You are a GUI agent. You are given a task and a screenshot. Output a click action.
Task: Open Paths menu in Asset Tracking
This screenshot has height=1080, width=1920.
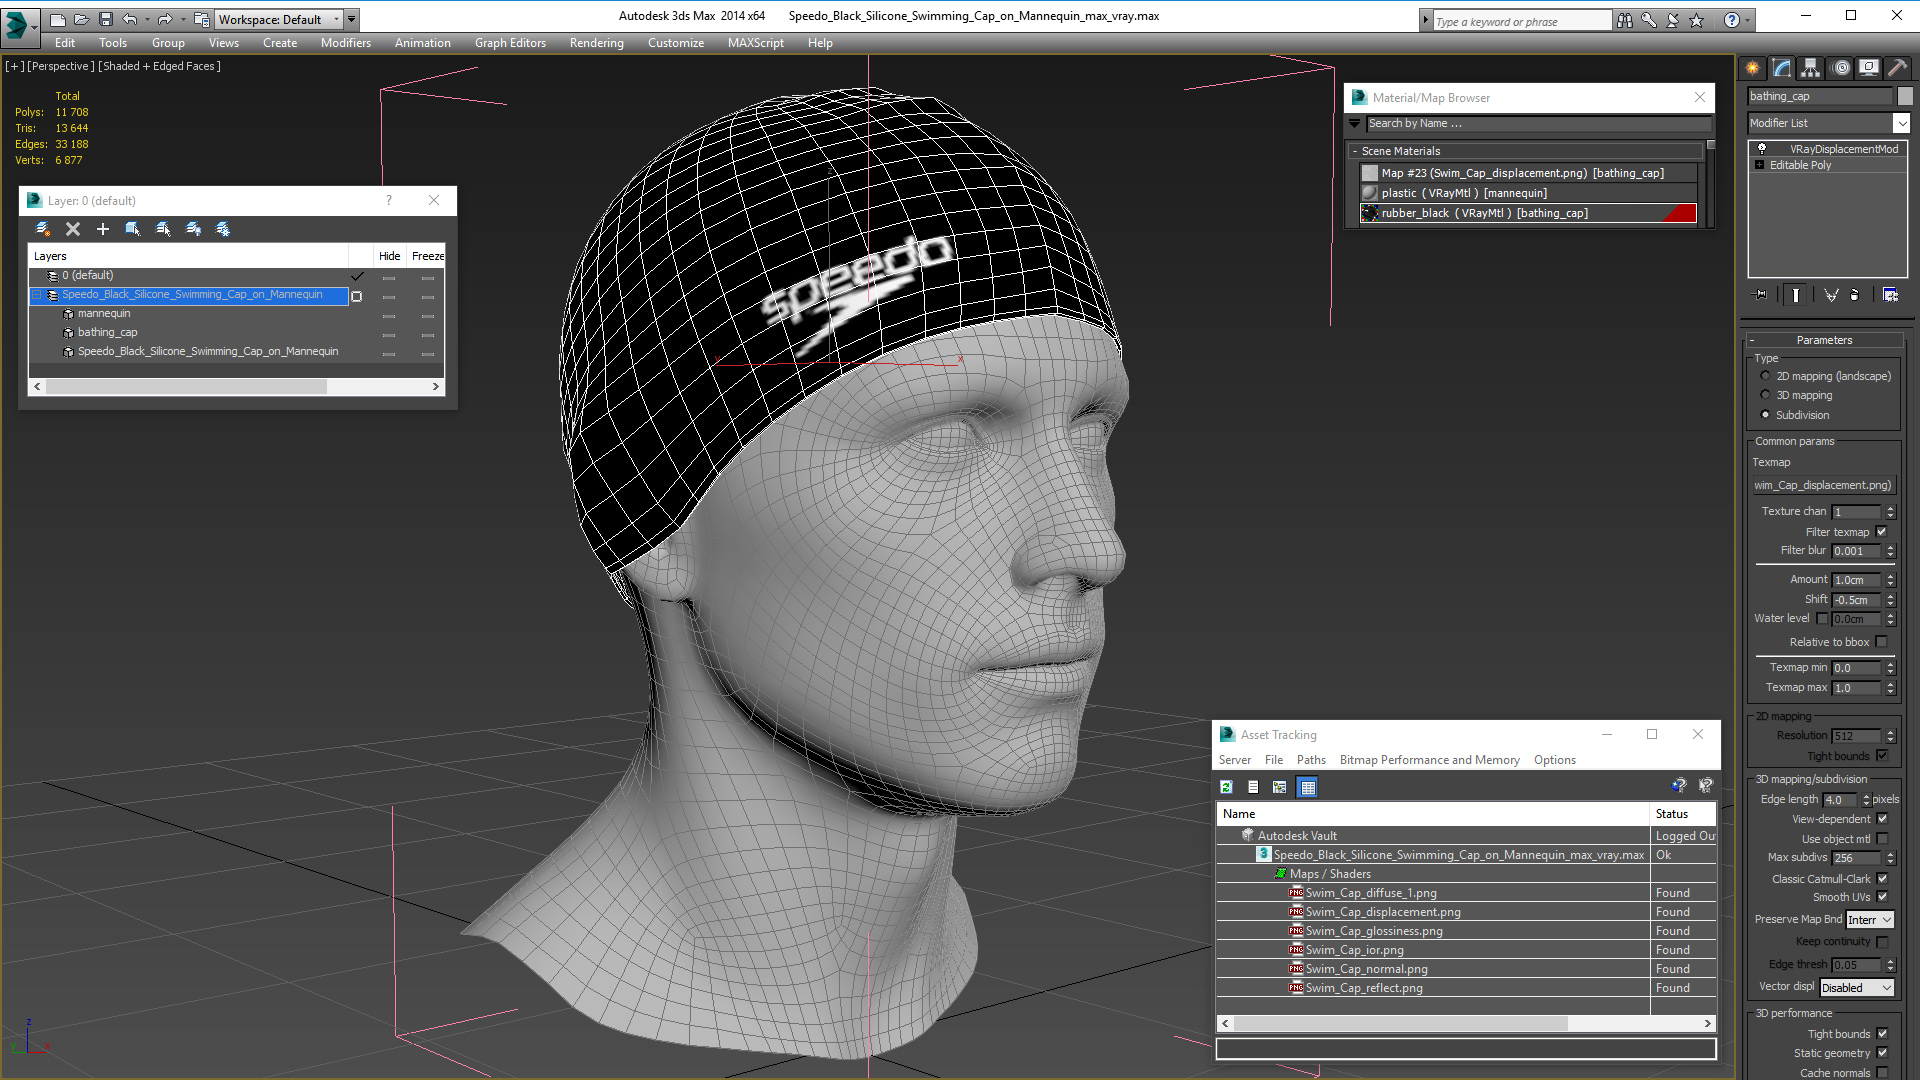coord(1311,760)
